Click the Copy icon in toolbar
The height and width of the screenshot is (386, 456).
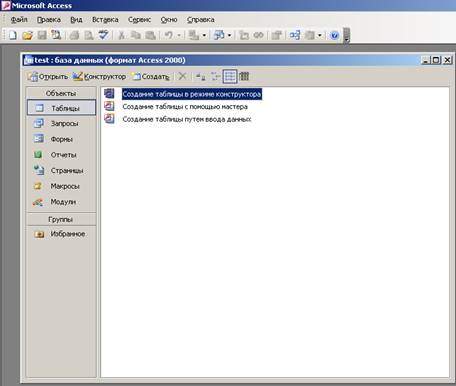pyautogui.click(x=136, y=35)
